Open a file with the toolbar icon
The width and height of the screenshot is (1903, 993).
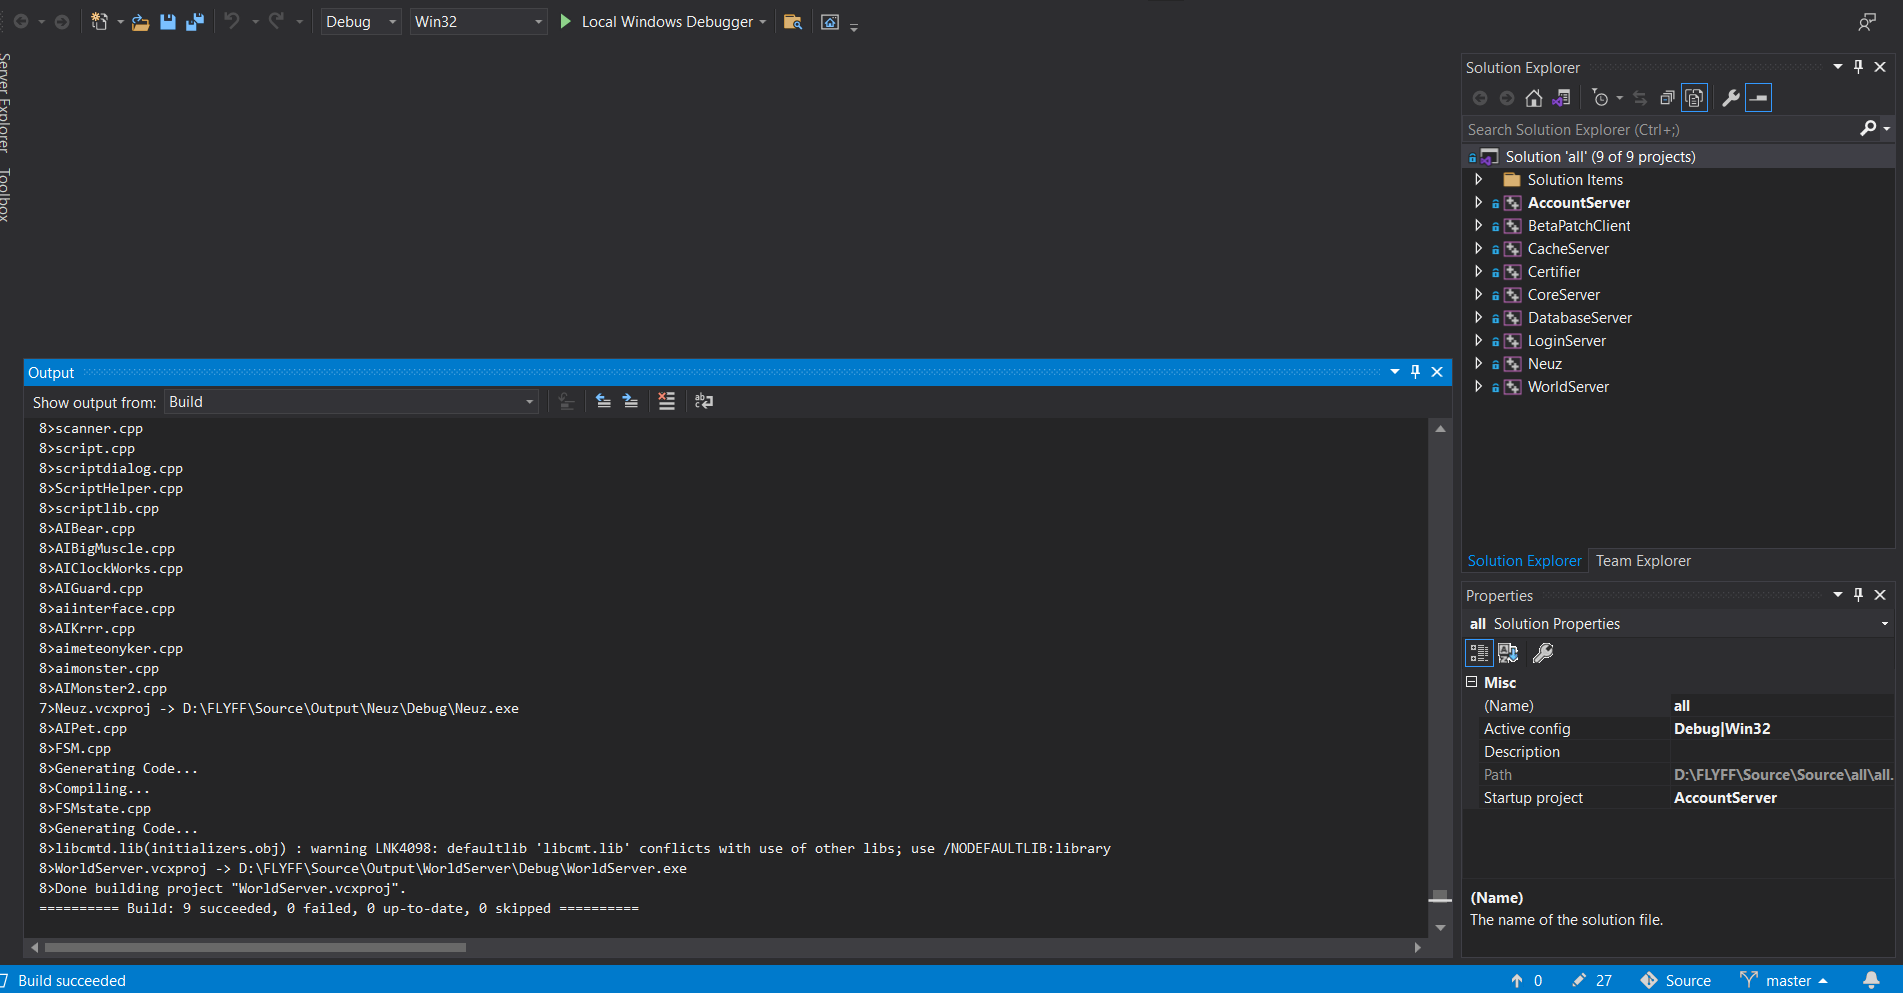[141, 22]
